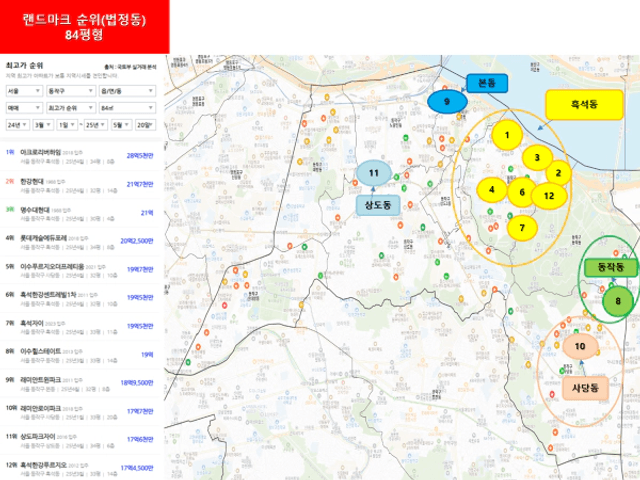The width and height of the screenshot is (640, 480).
Task: Select yellow marker number 12
Action: coord(549,196)
